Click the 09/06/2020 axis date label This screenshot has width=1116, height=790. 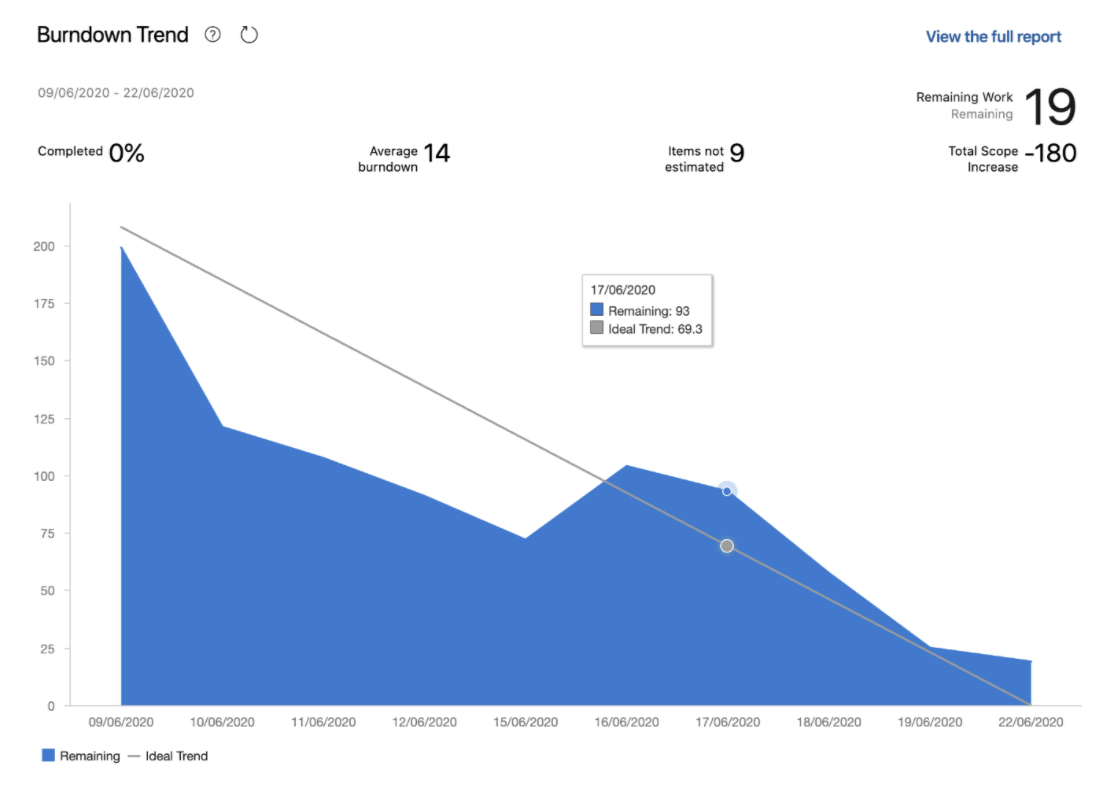[x=121, y=722]
